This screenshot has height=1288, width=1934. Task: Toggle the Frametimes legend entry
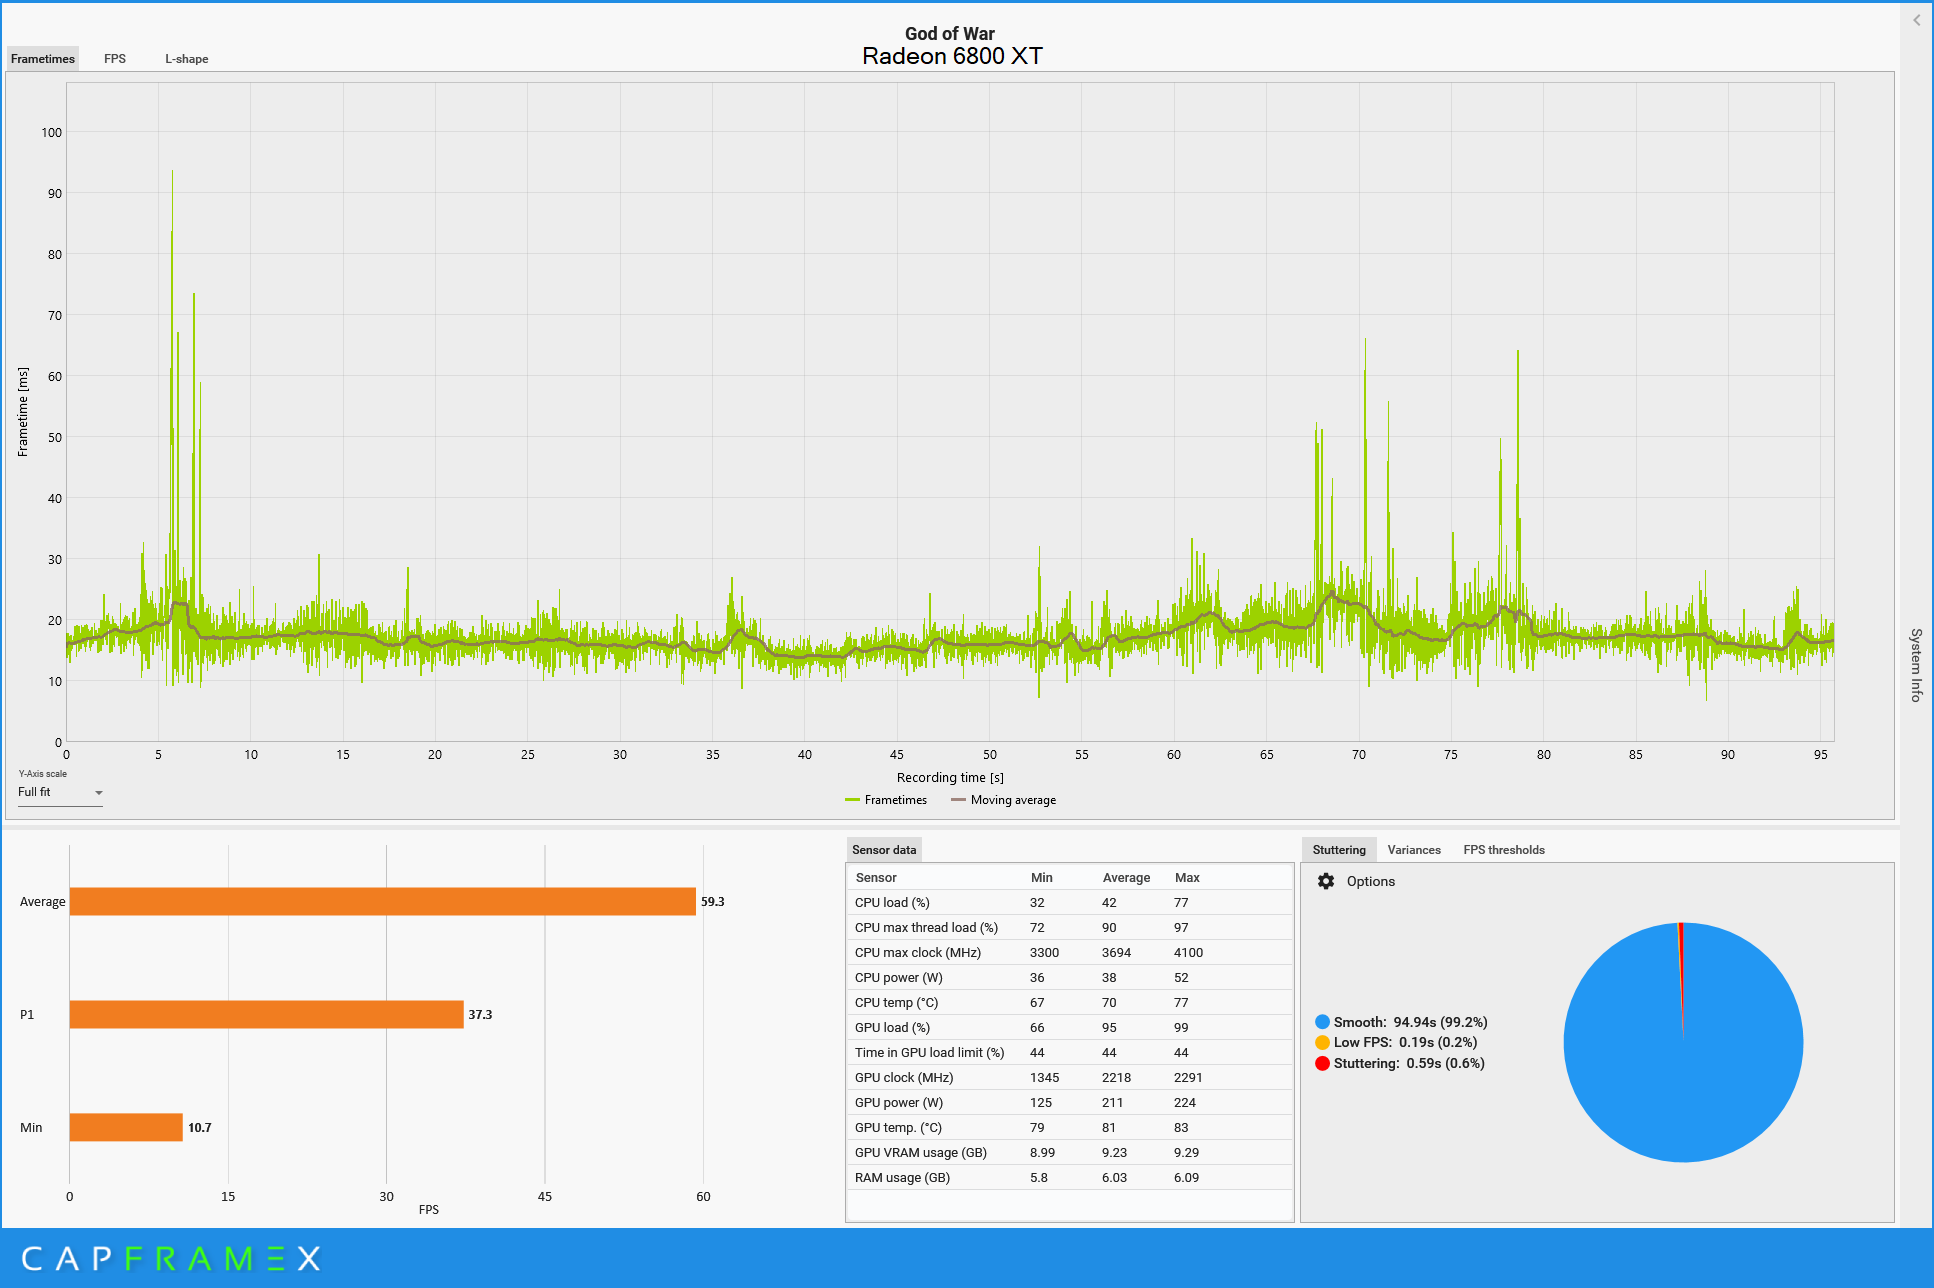pyautogui.click(x=886, y=800)
